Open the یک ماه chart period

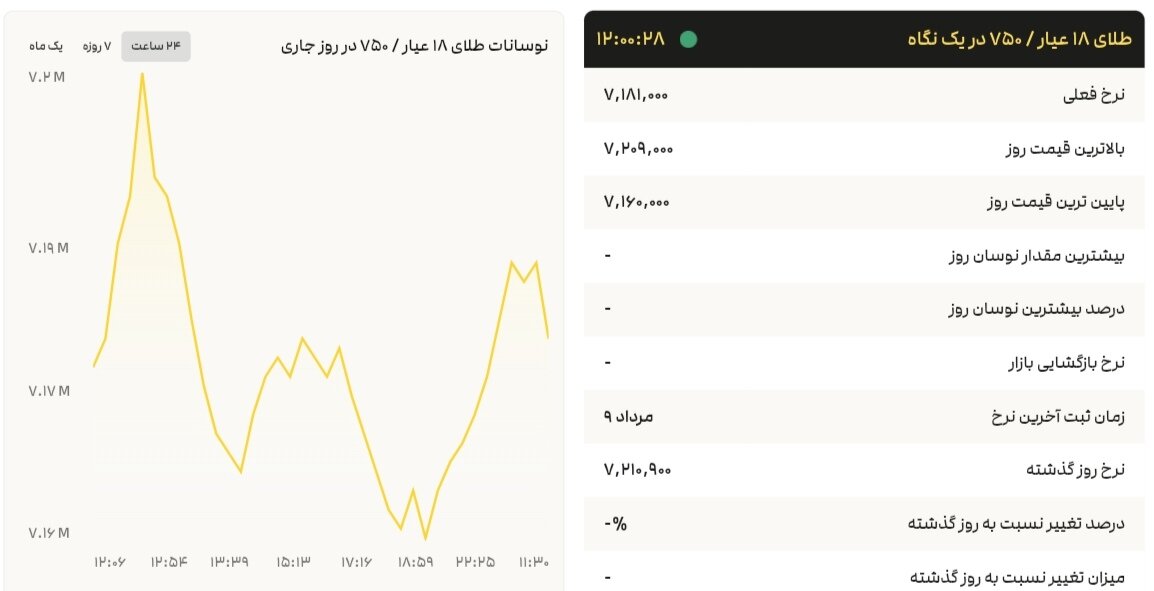(x=43, y=45)
